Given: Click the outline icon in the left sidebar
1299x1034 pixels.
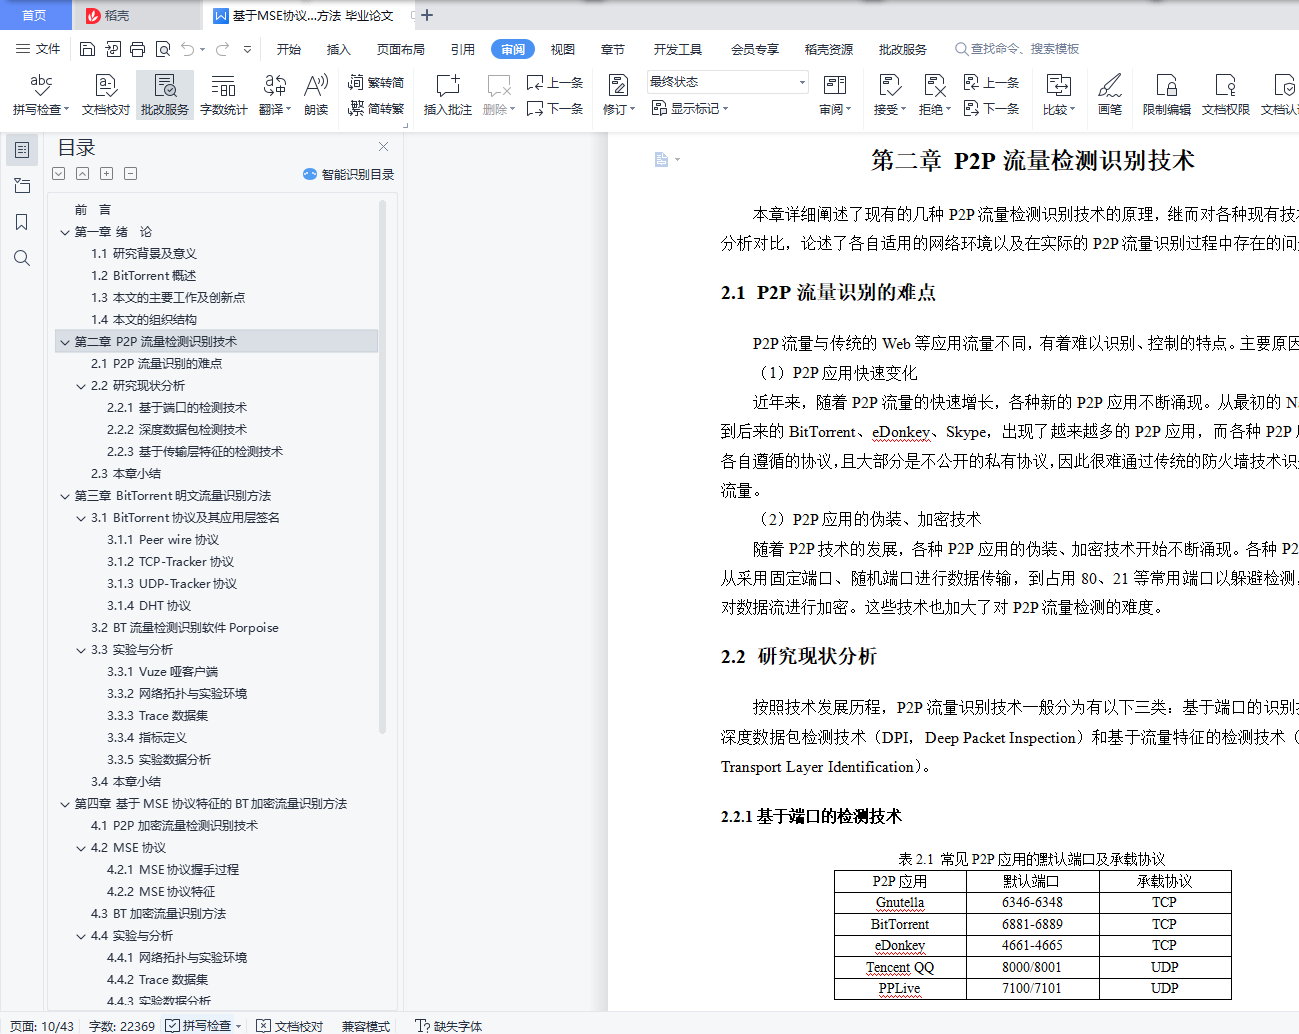Looking at the screenshot, I should pyautogui.click(x=22, y=150).
